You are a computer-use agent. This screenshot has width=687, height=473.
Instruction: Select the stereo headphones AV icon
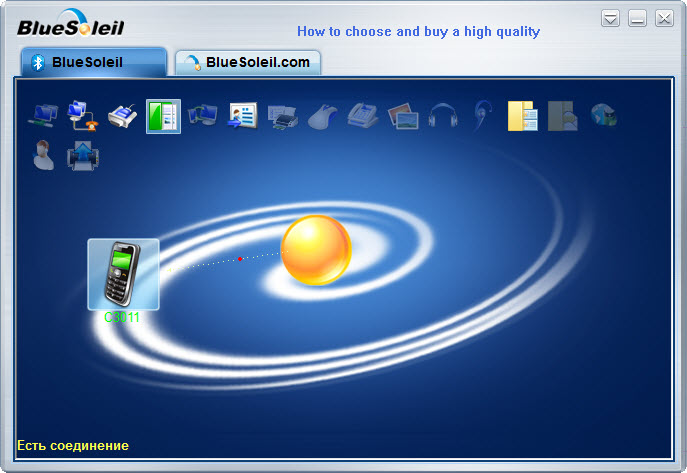pyautogui.click(x=443, y=116)
